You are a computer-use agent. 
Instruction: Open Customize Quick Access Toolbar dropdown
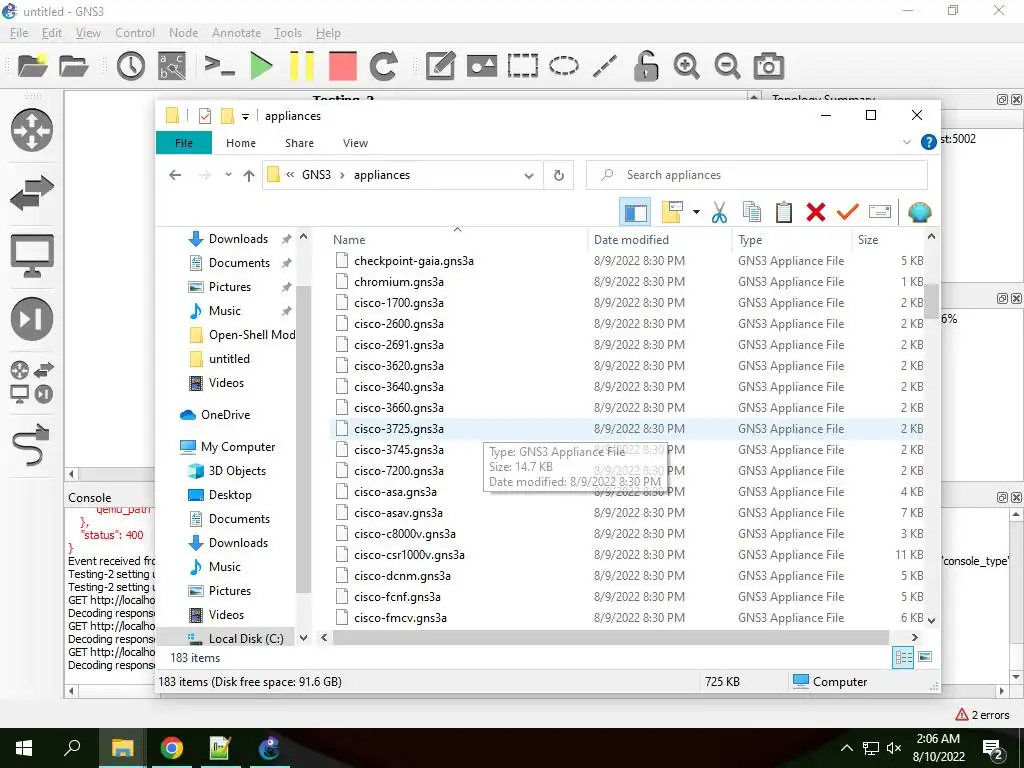tap(245, 117)
